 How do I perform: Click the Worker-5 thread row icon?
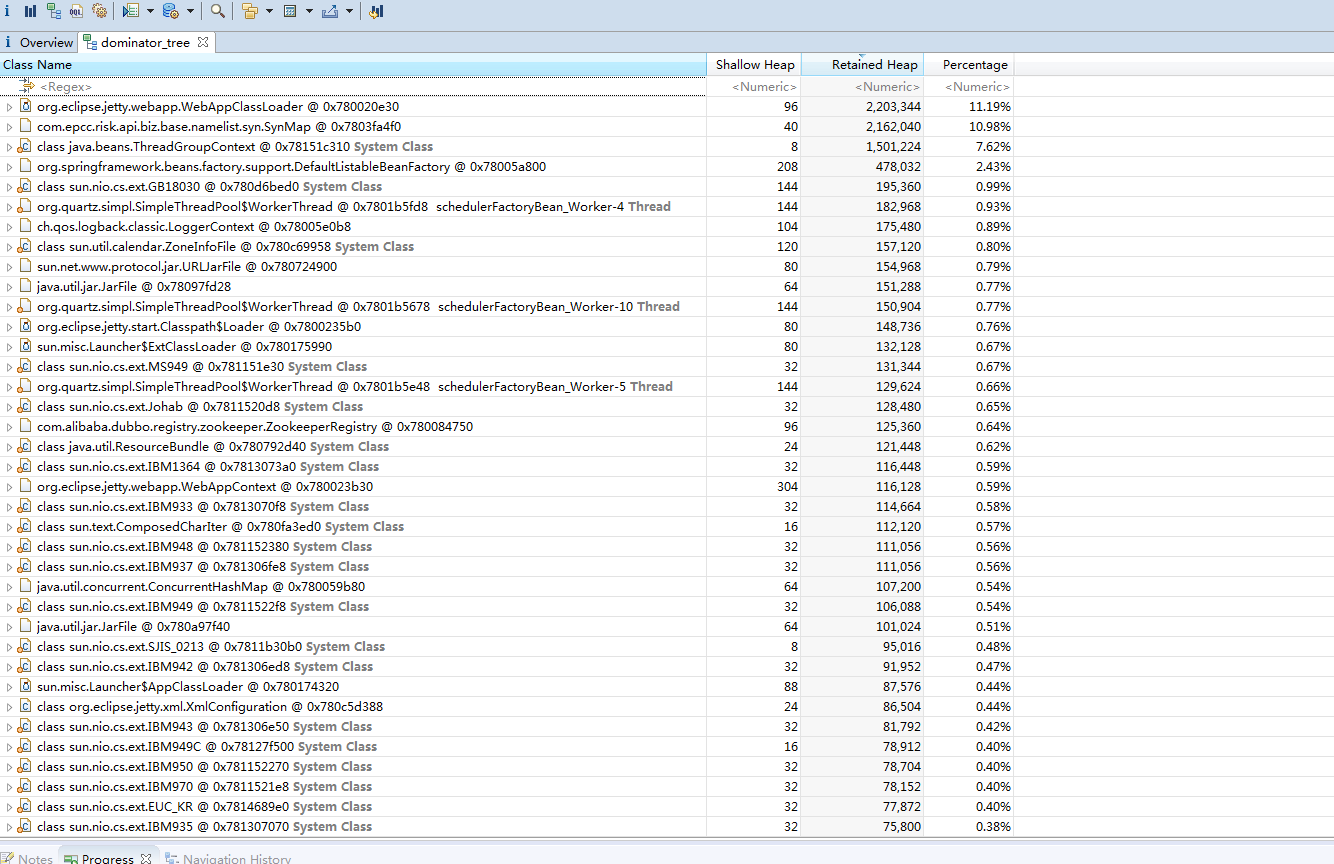(25, 387)
